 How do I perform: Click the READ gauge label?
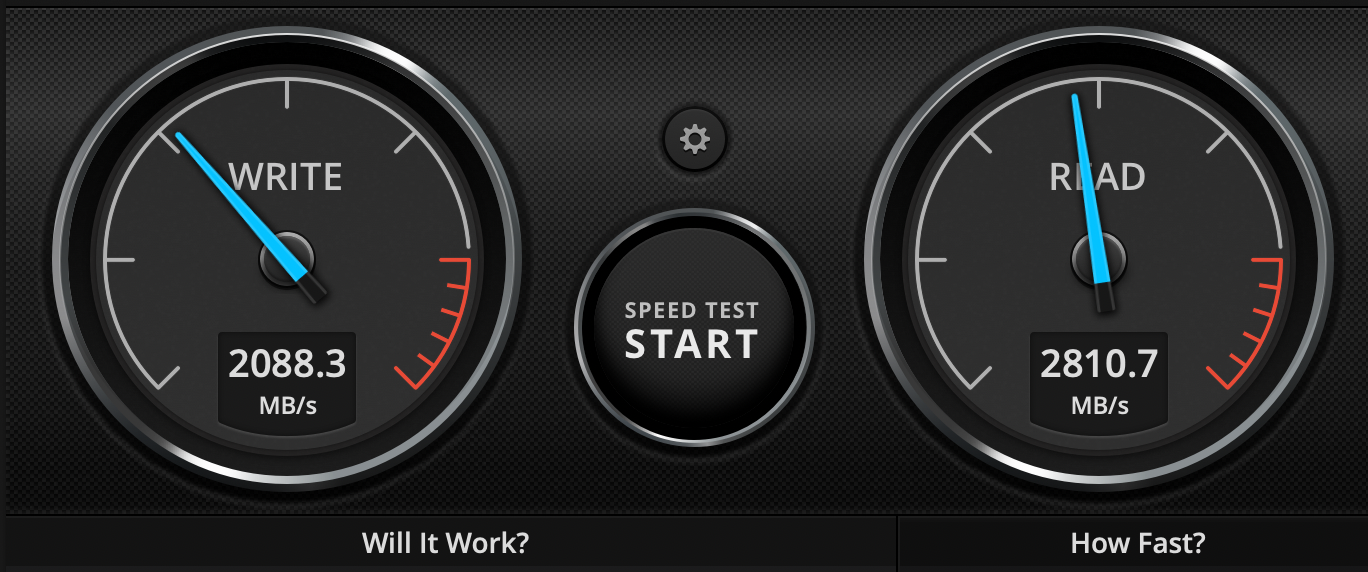(1097, 177)
